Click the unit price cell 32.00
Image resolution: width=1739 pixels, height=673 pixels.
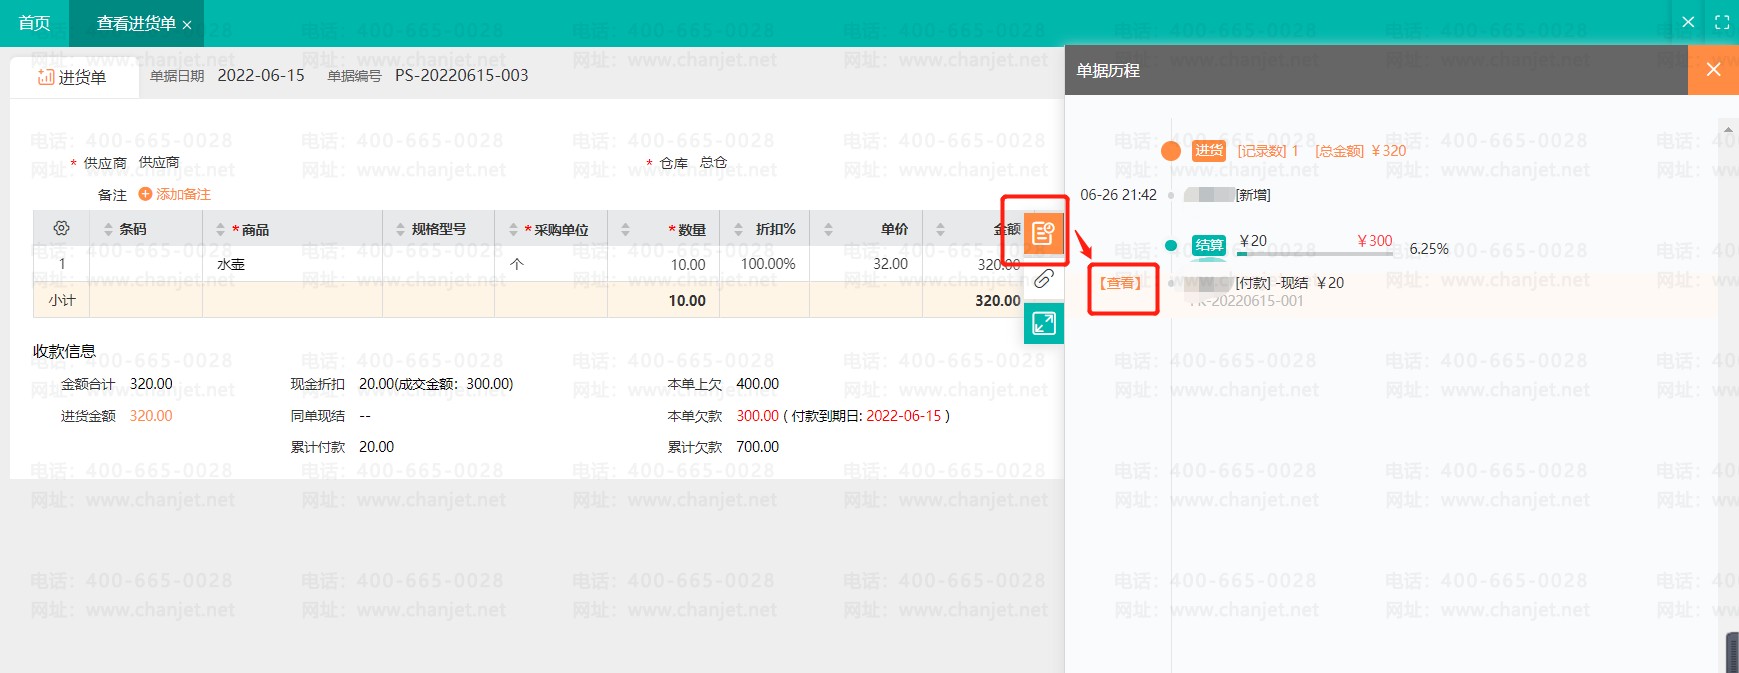point(890,264)
